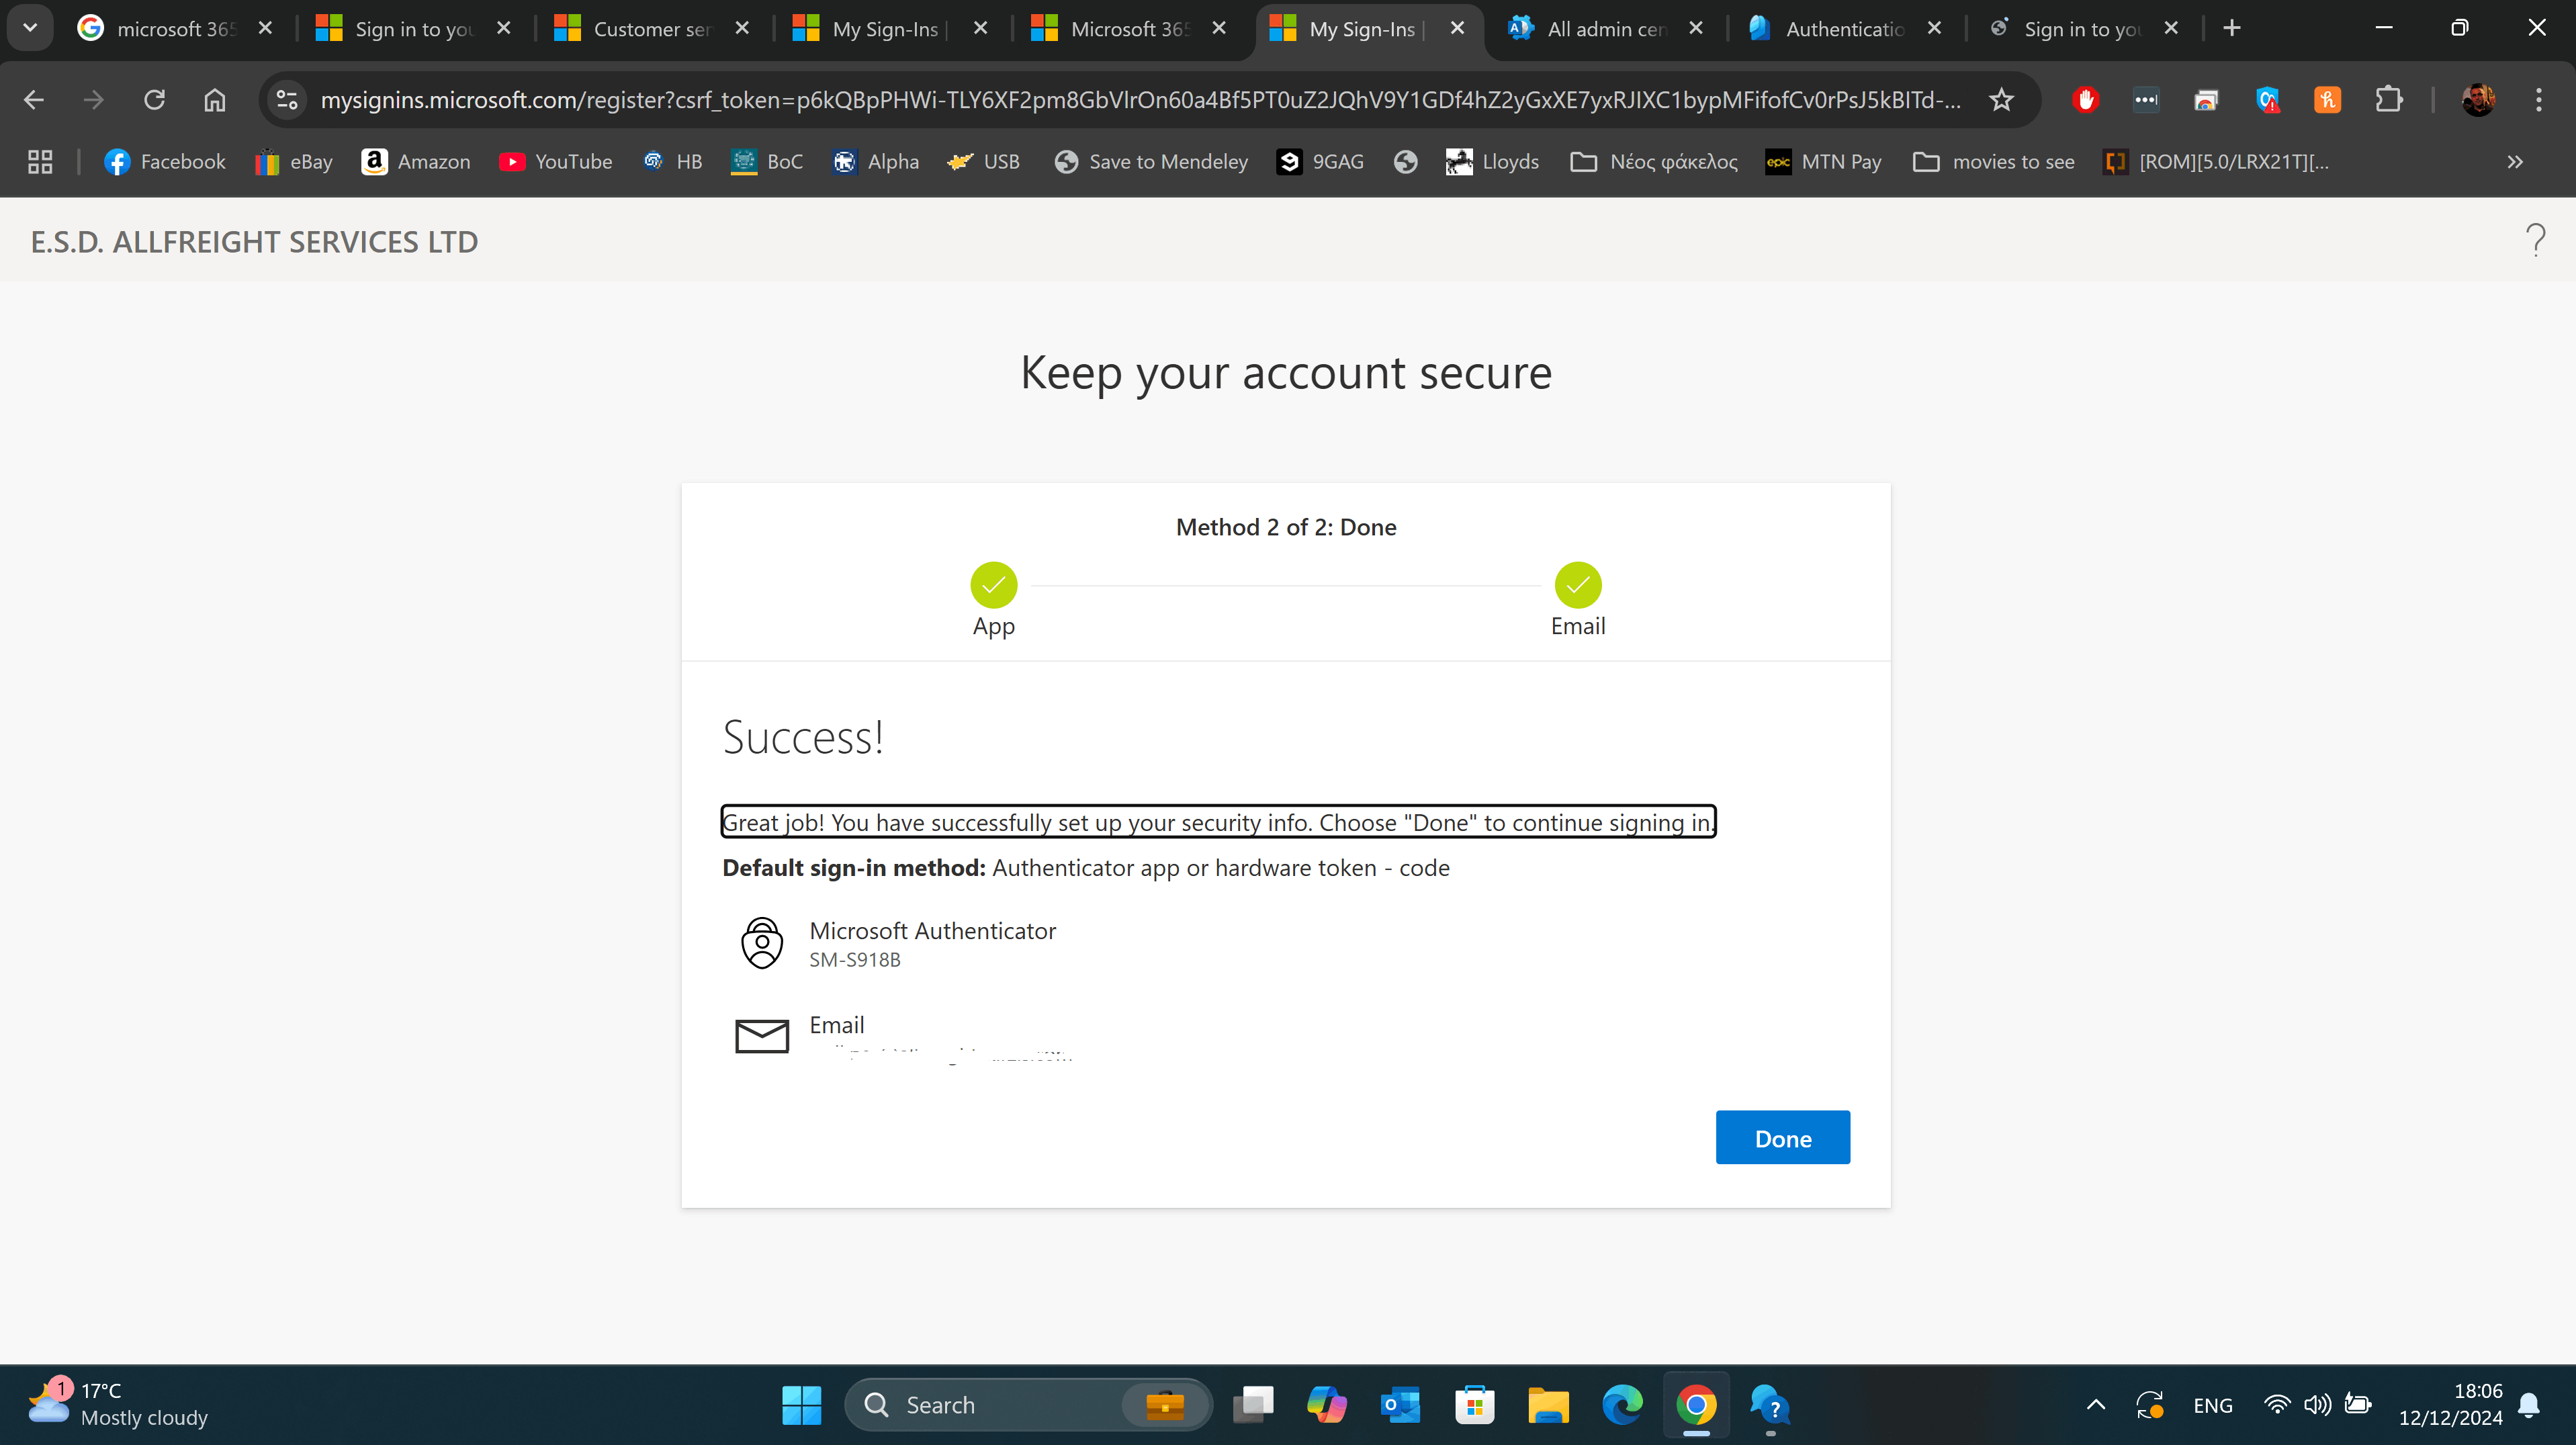Open the Facebook bookmark
Screen dimensions: 2576x1445
tap(165, 162)
